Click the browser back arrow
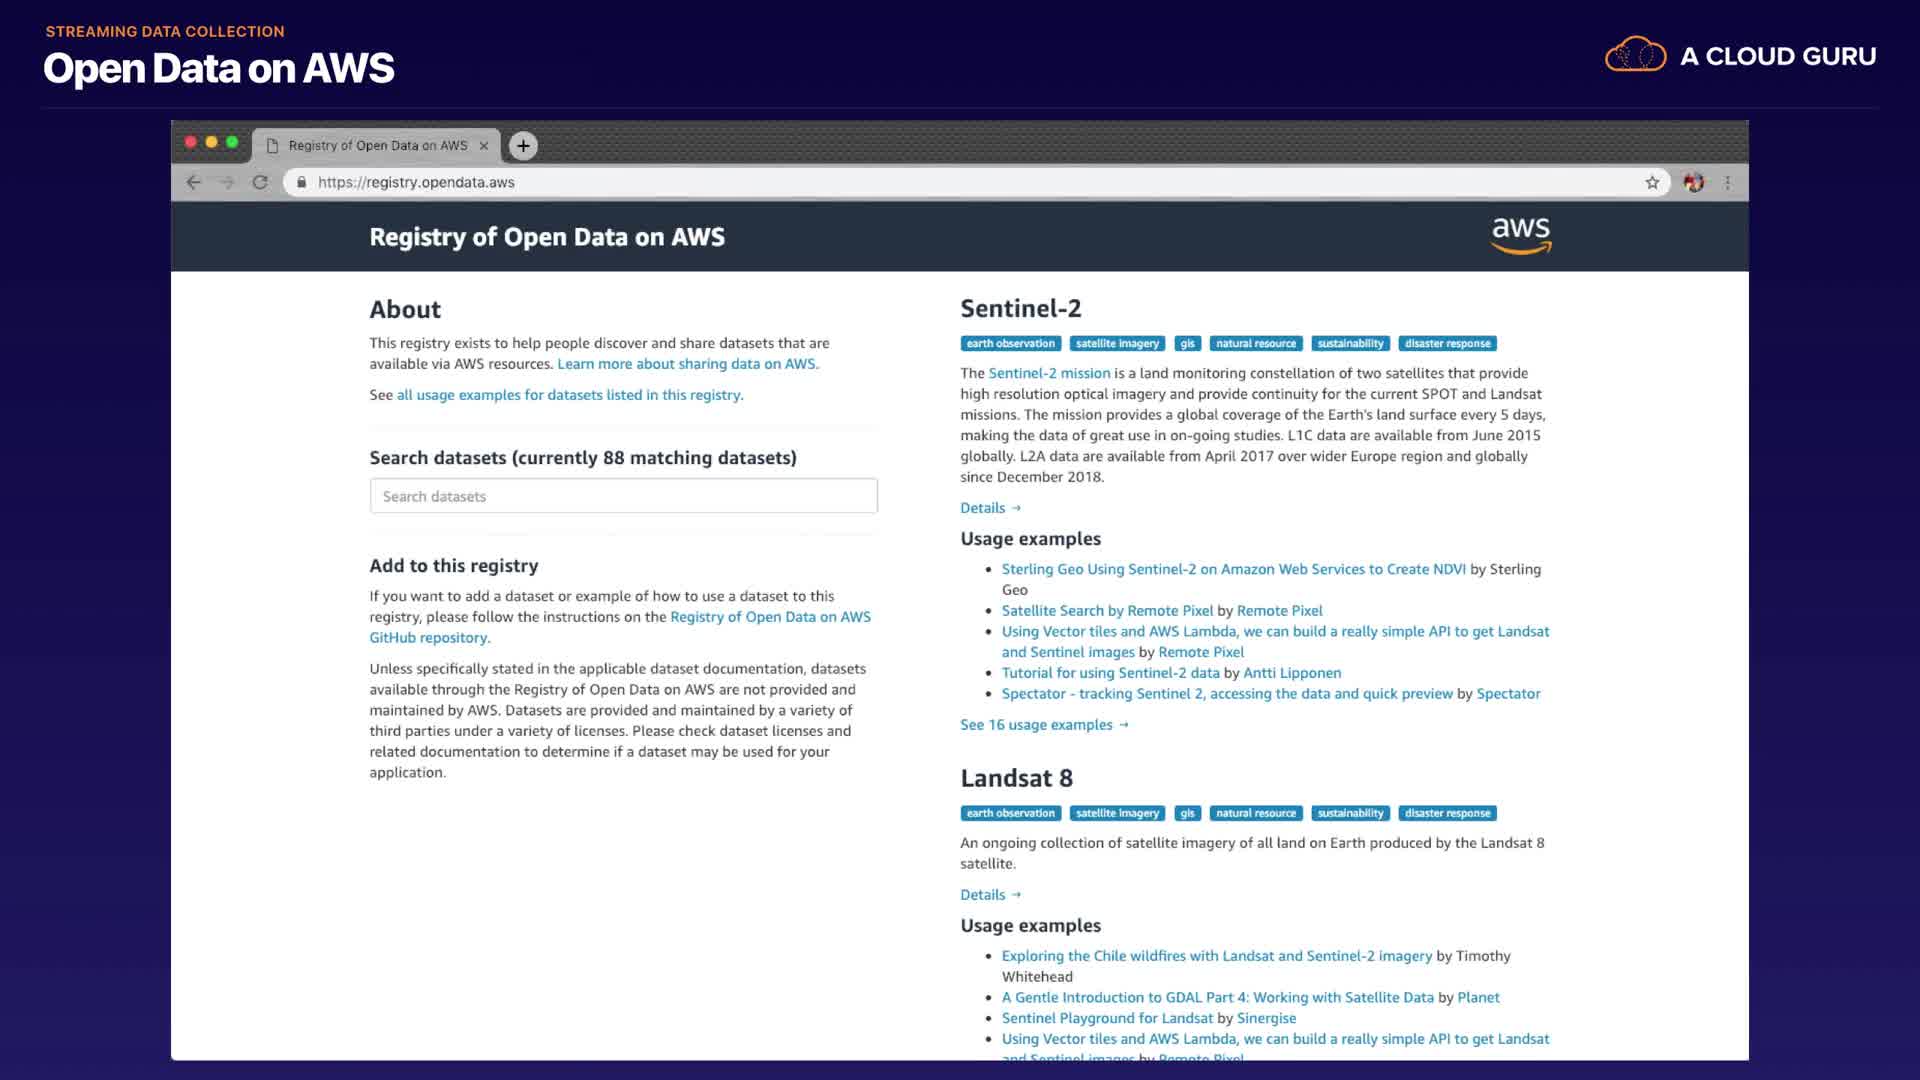Viewport: 1920px width, 1080px height. coord(194,182)
